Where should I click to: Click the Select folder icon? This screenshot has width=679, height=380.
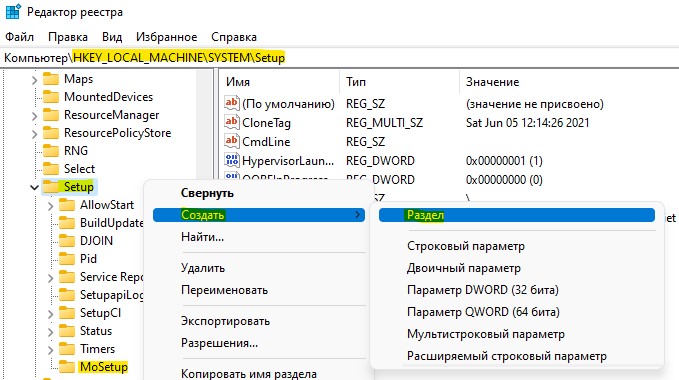(51, 169)
